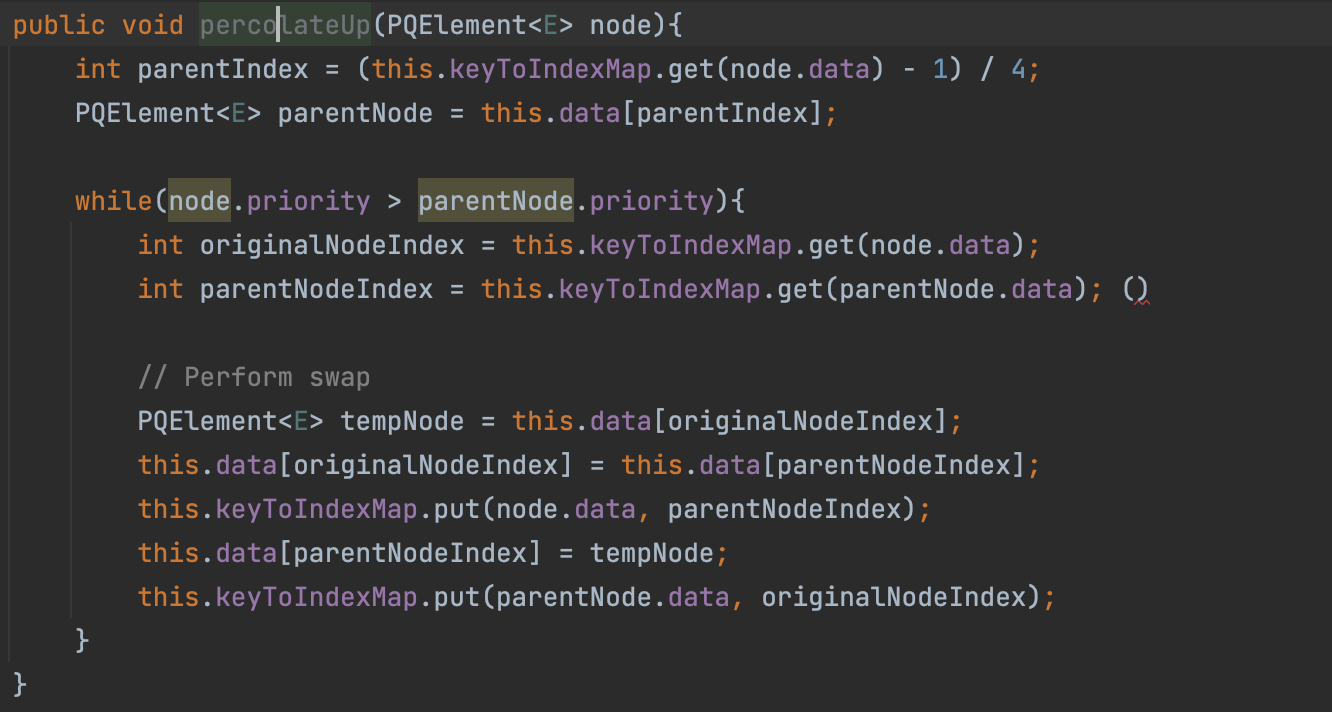Click the '// Perform swap' comment

pyautogui.click(x=254, y=377)
